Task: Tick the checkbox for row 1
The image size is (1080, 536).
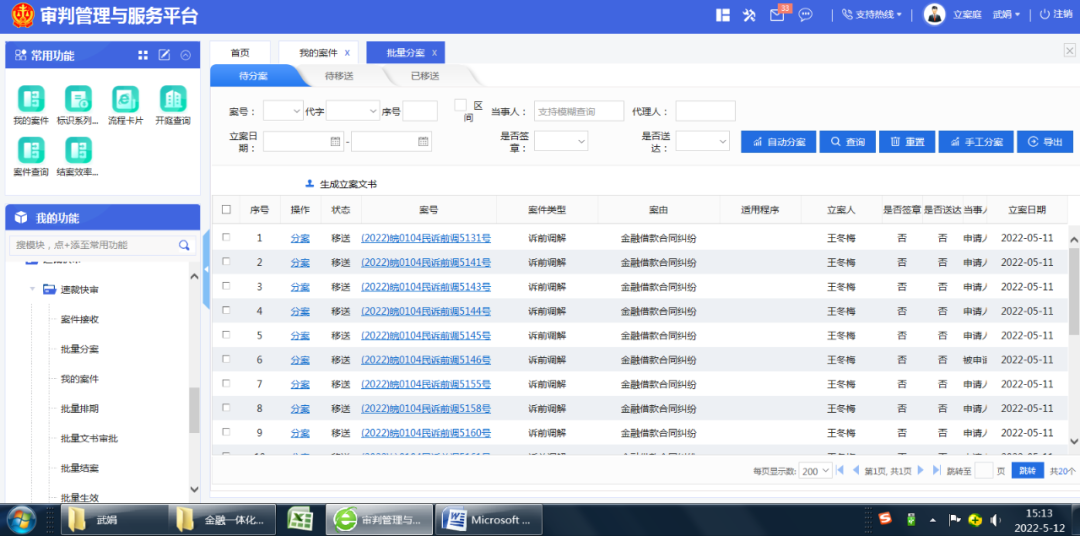Action: 226,237
